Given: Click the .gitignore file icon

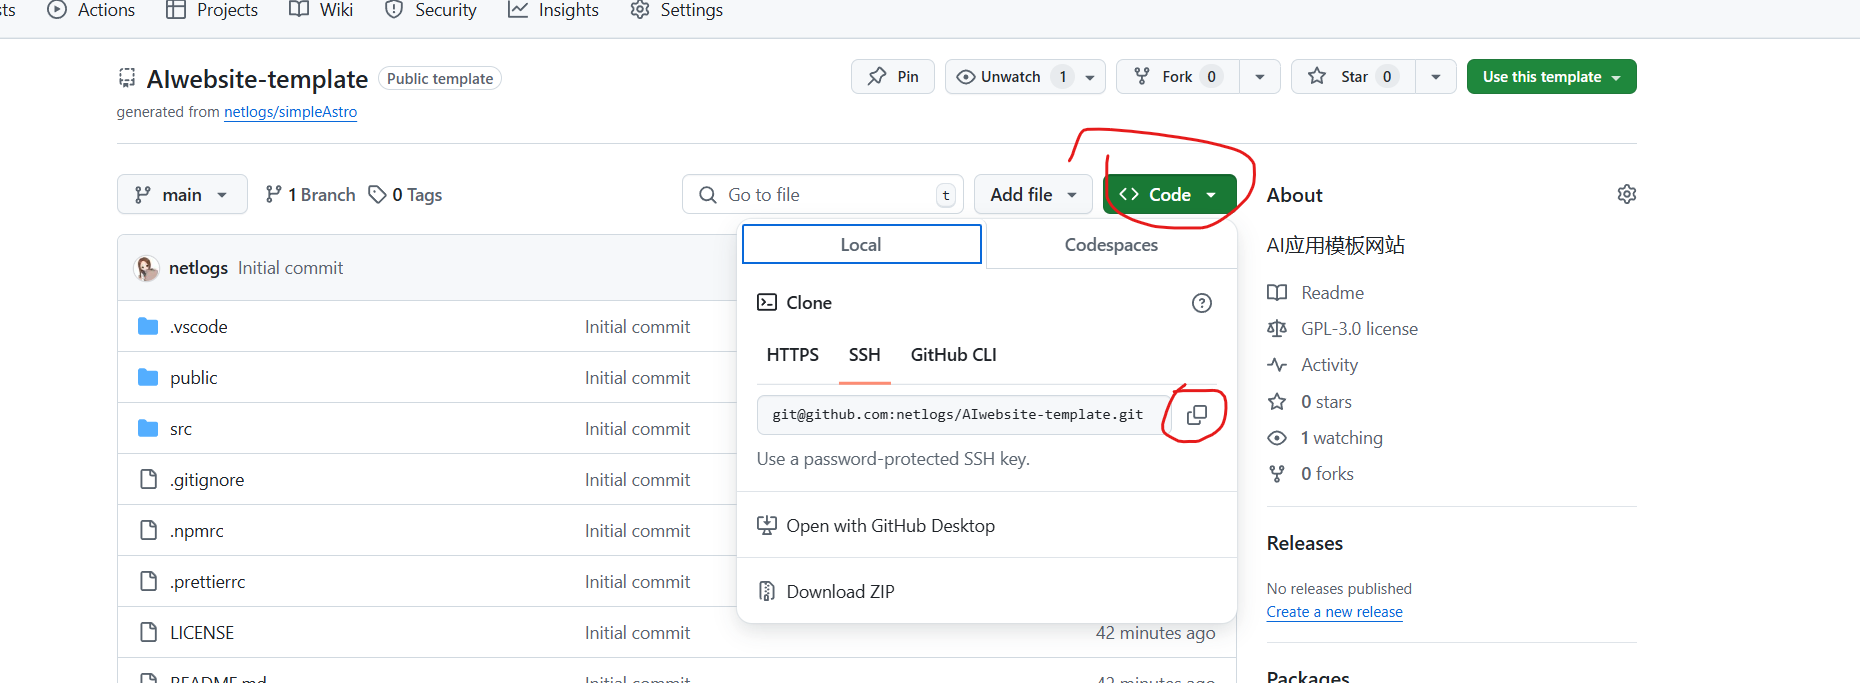Looking at the screenshot, I should click(x=149, y=479).
